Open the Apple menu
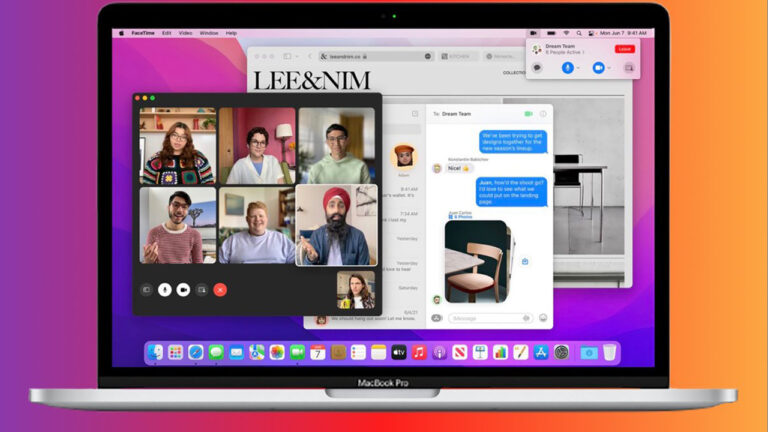The width and height of the screenshot is (768, 432). (x=121, y=33)
